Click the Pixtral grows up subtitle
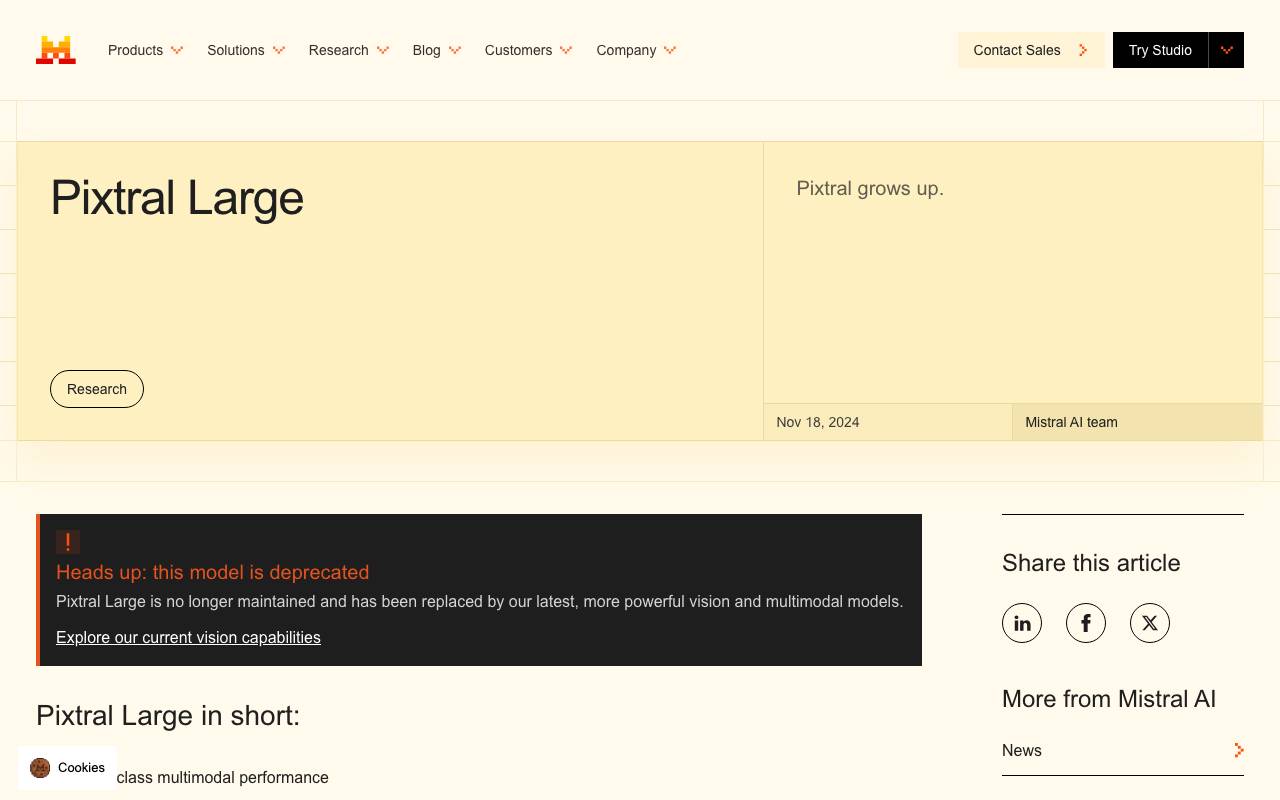Screen dimensions: 1280x800 tap(870, 188)
